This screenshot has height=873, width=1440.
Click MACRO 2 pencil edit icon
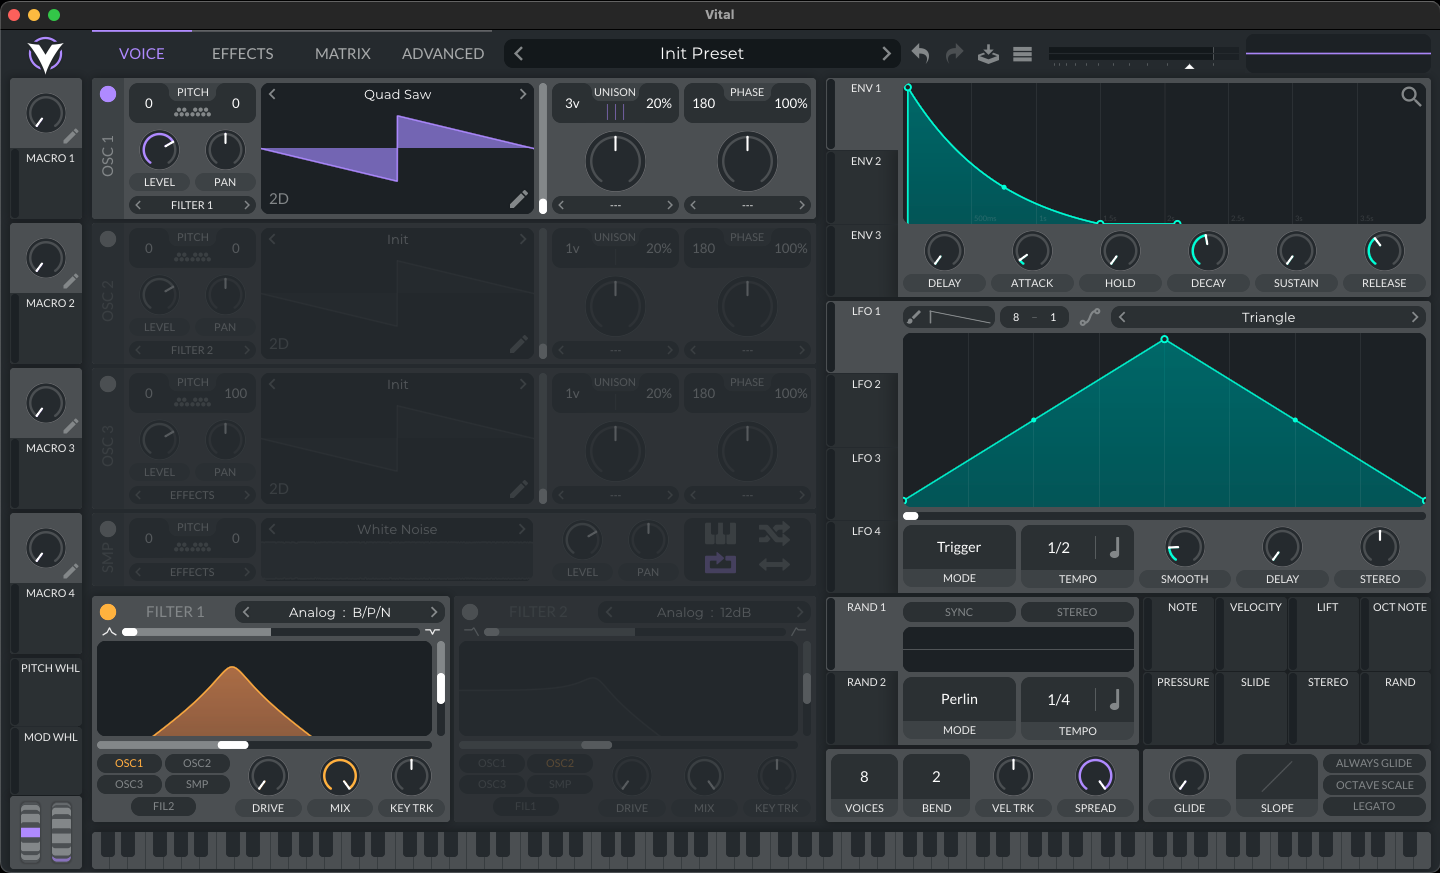(71, 281)
